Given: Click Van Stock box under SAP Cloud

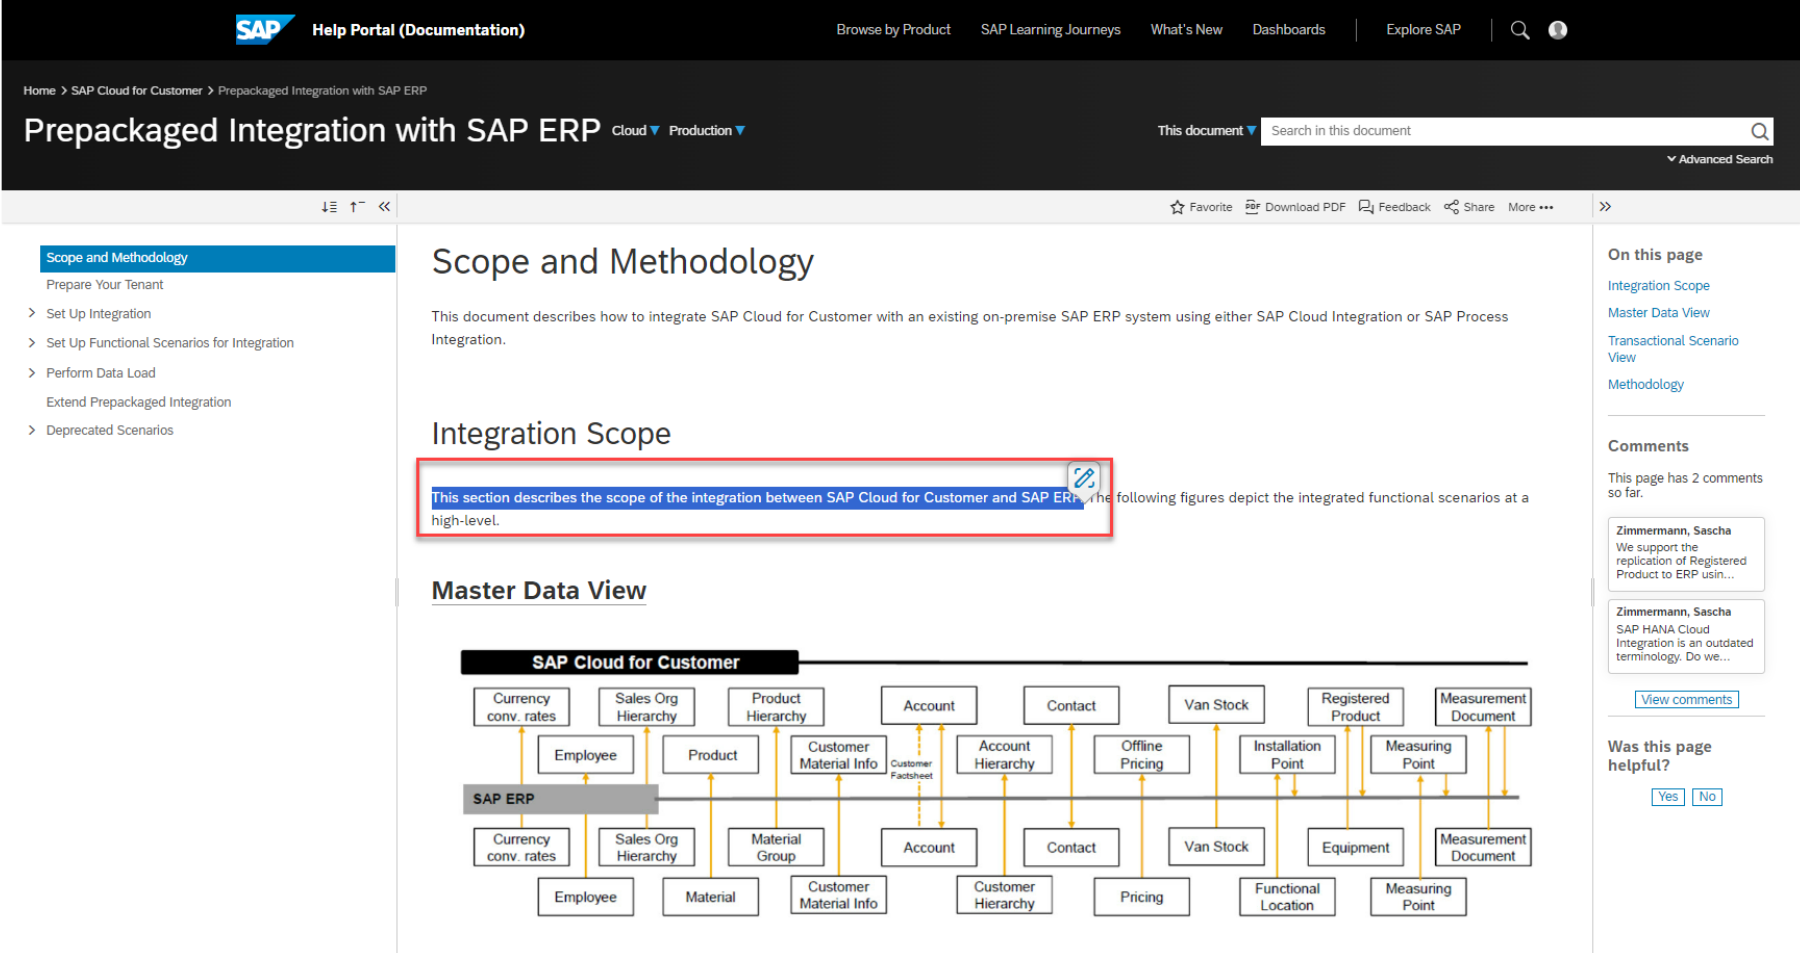Looking at the screenshot, I should pyautogui.click(x=1216, y=705).
